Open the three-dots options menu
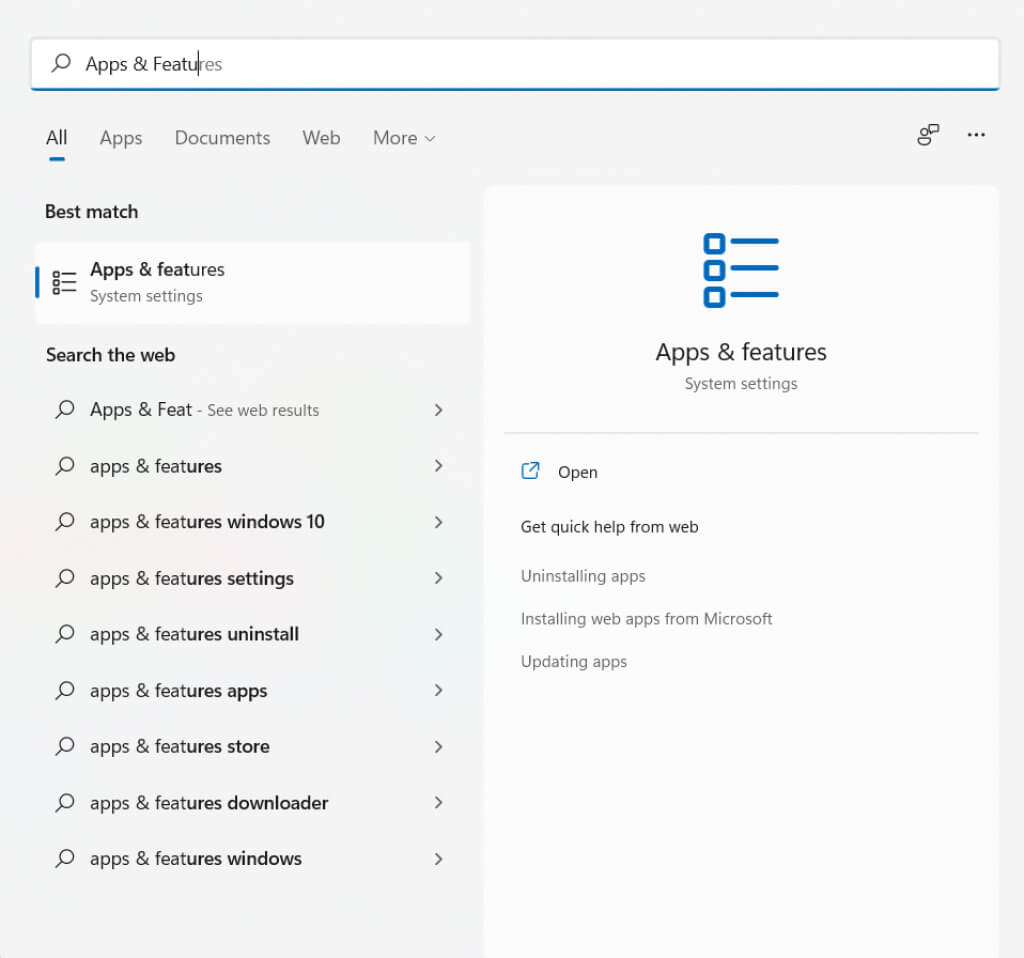 [976, 136]
